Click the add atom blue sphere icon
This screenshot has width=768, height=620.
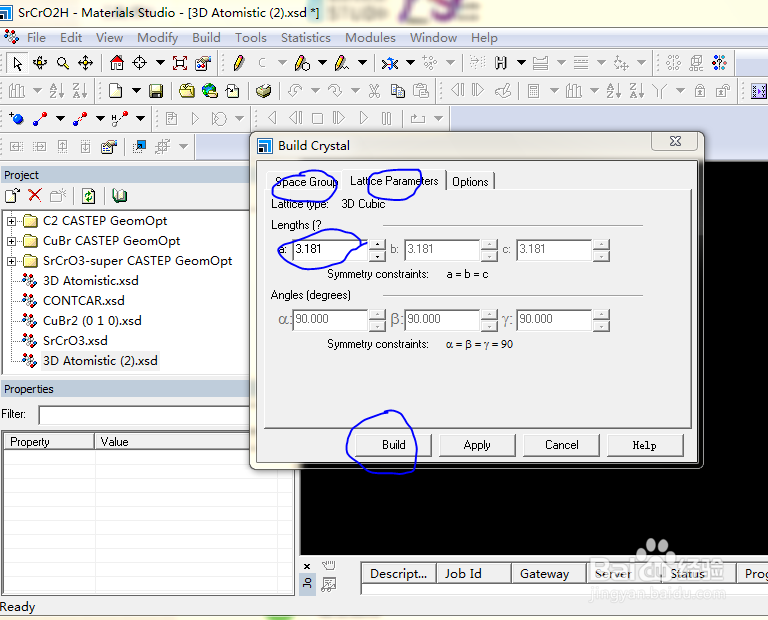pos(16,119)
